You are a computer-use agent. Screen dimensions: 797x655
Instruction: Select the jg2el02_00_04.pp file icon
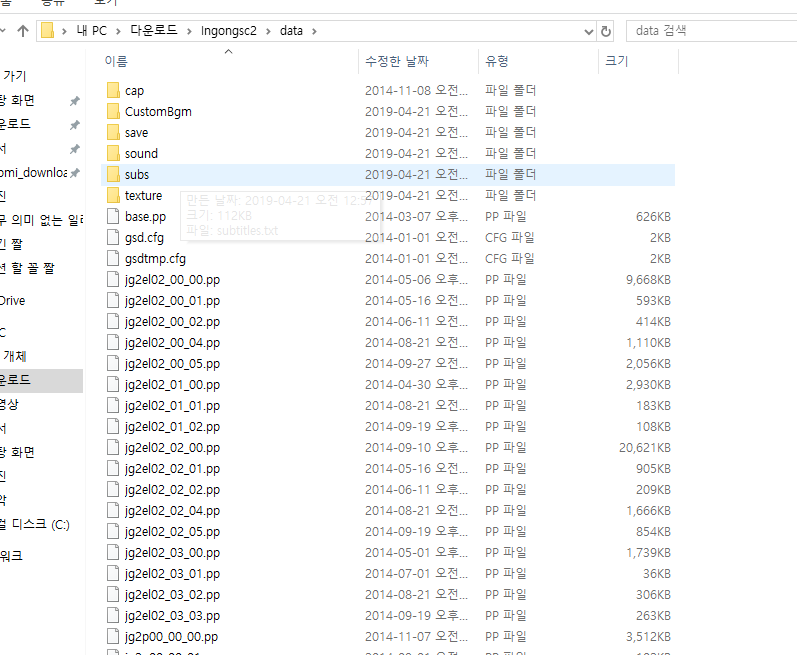tap(113, 342)
